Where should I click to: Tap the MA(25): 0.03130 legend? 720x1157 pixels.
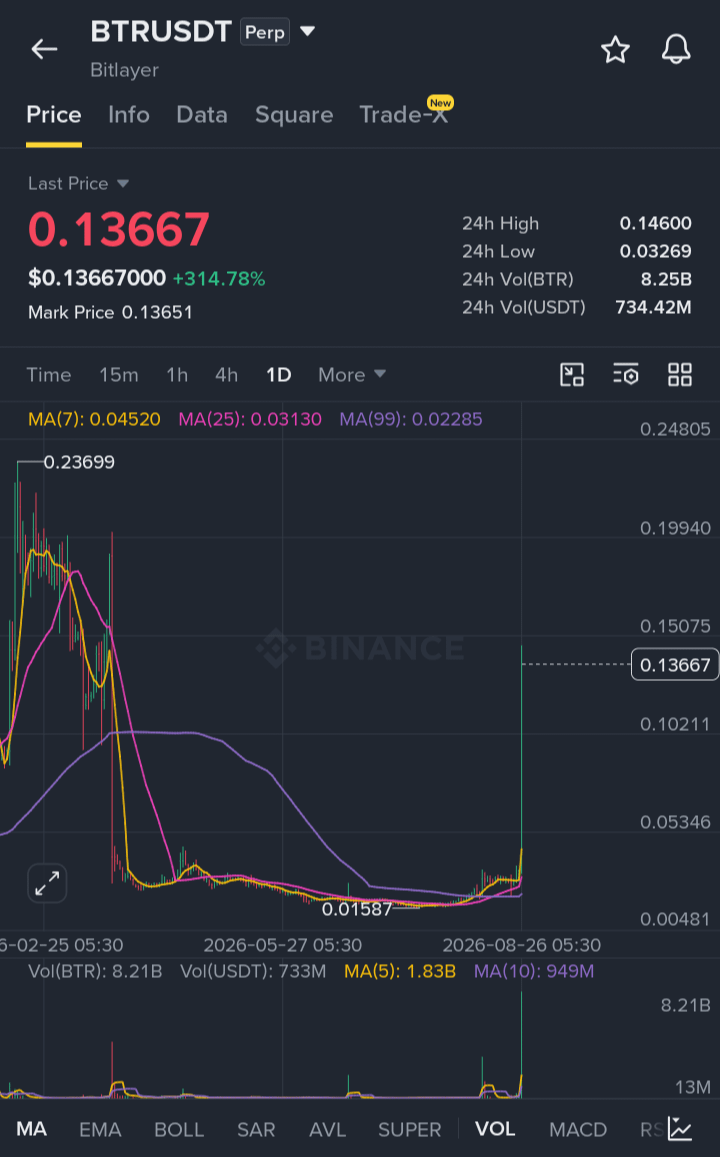click(x=250, y=419)
